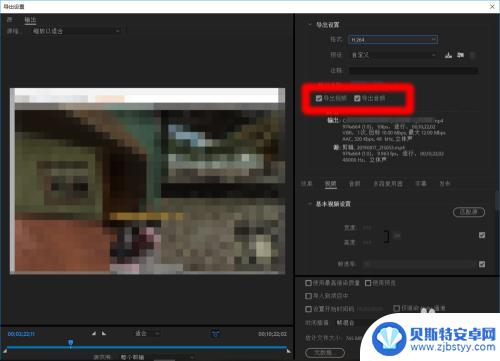Click the output file name link
The width and height of the screenshot is (500, 361).
pos(393,120)
